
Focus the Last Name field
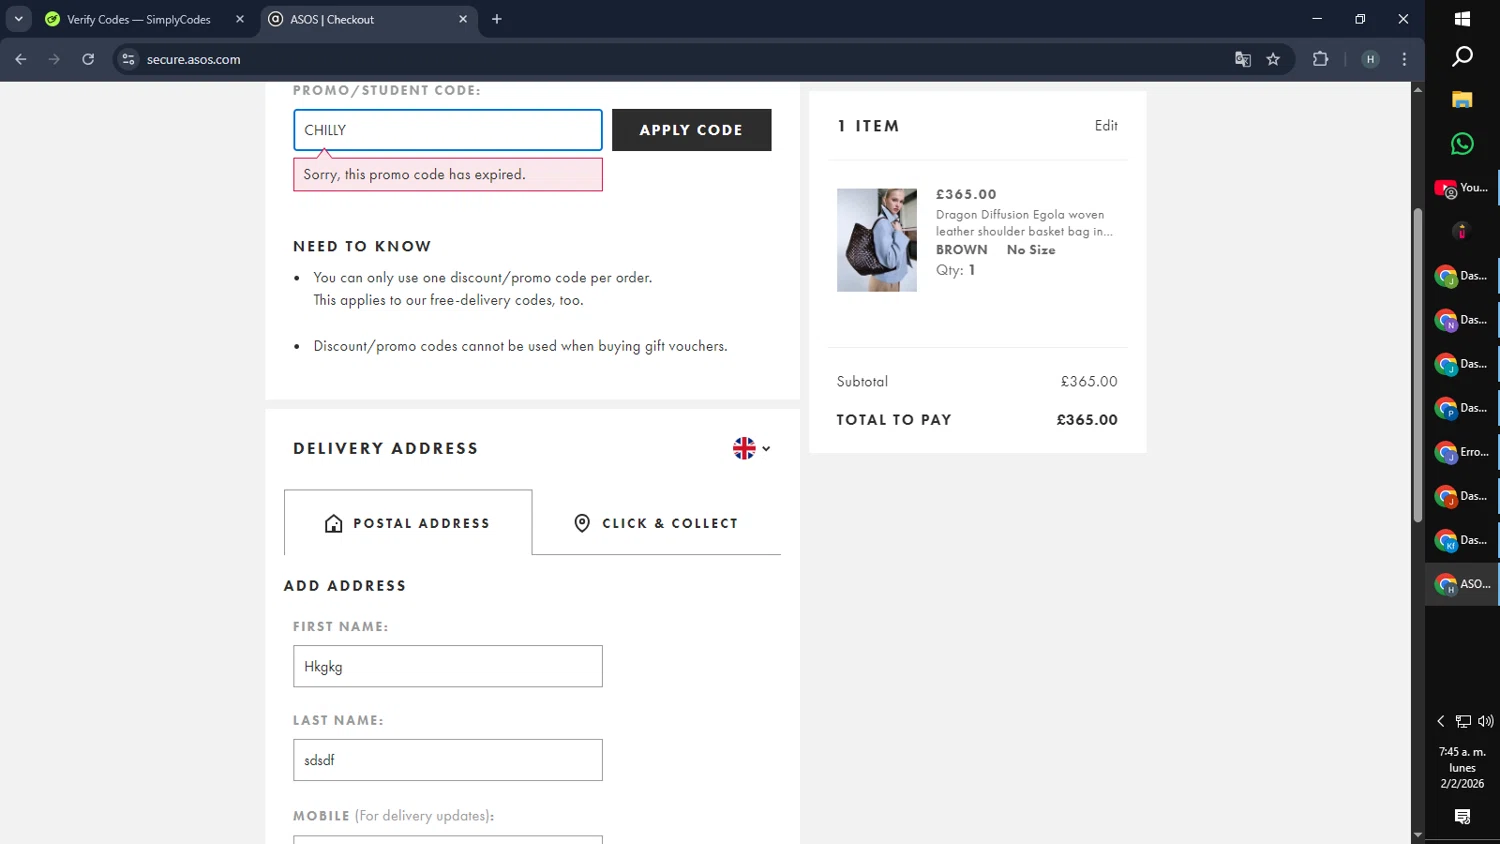tap(448, 760)
